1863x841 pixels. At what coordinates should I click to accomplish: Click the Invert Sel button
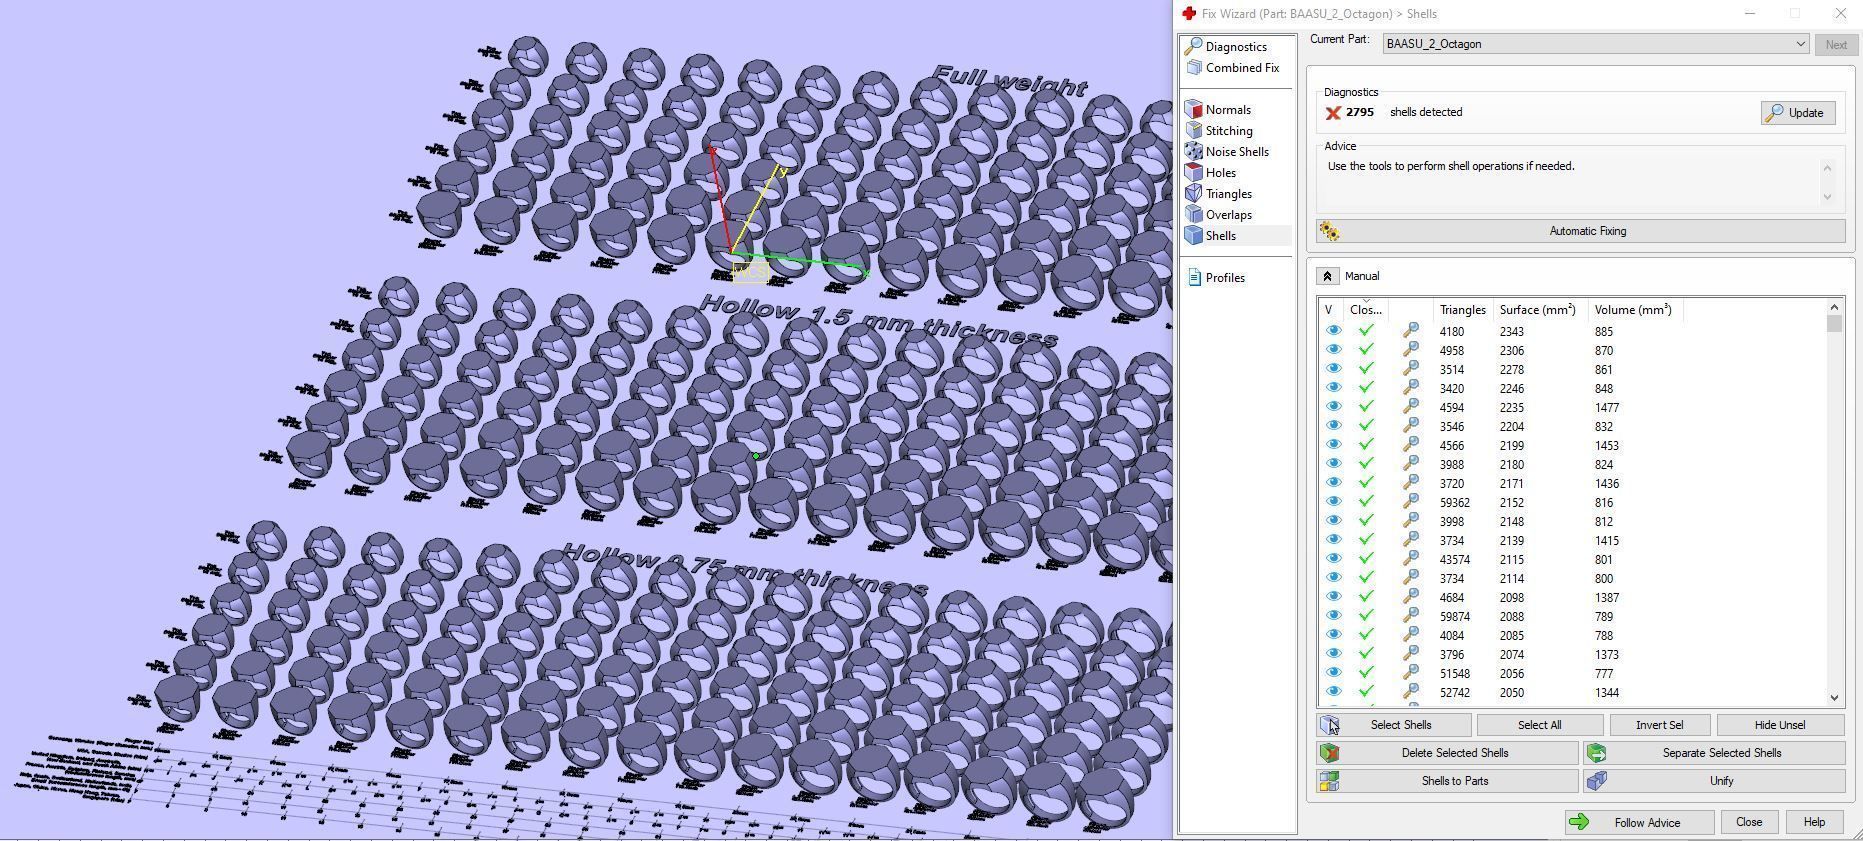[x=1659, y=725]
